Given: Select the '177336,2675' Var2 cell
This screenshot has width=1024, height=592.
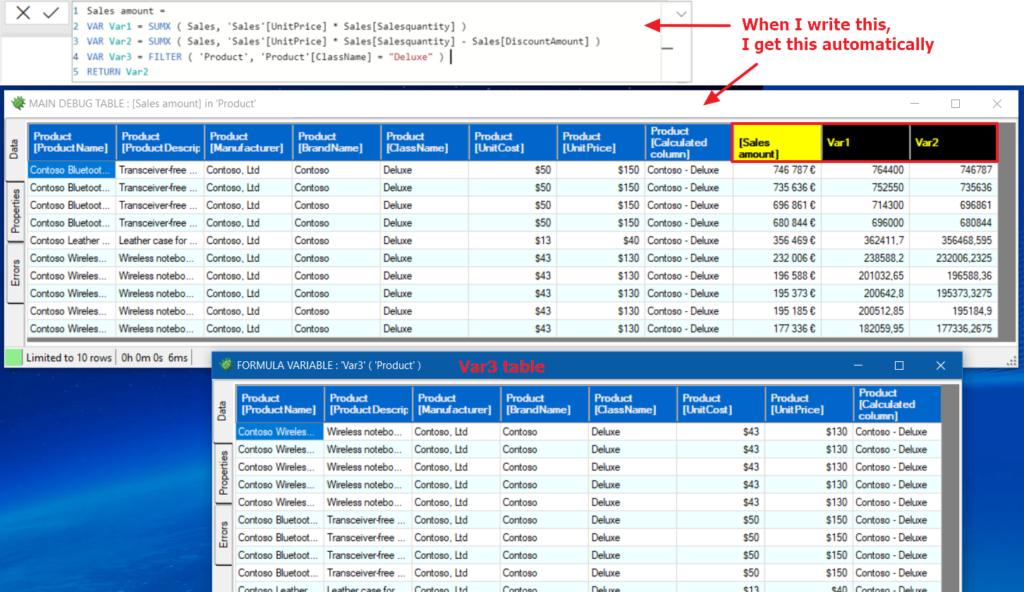Looking at the screenshot, I should [x=953, y=329].
